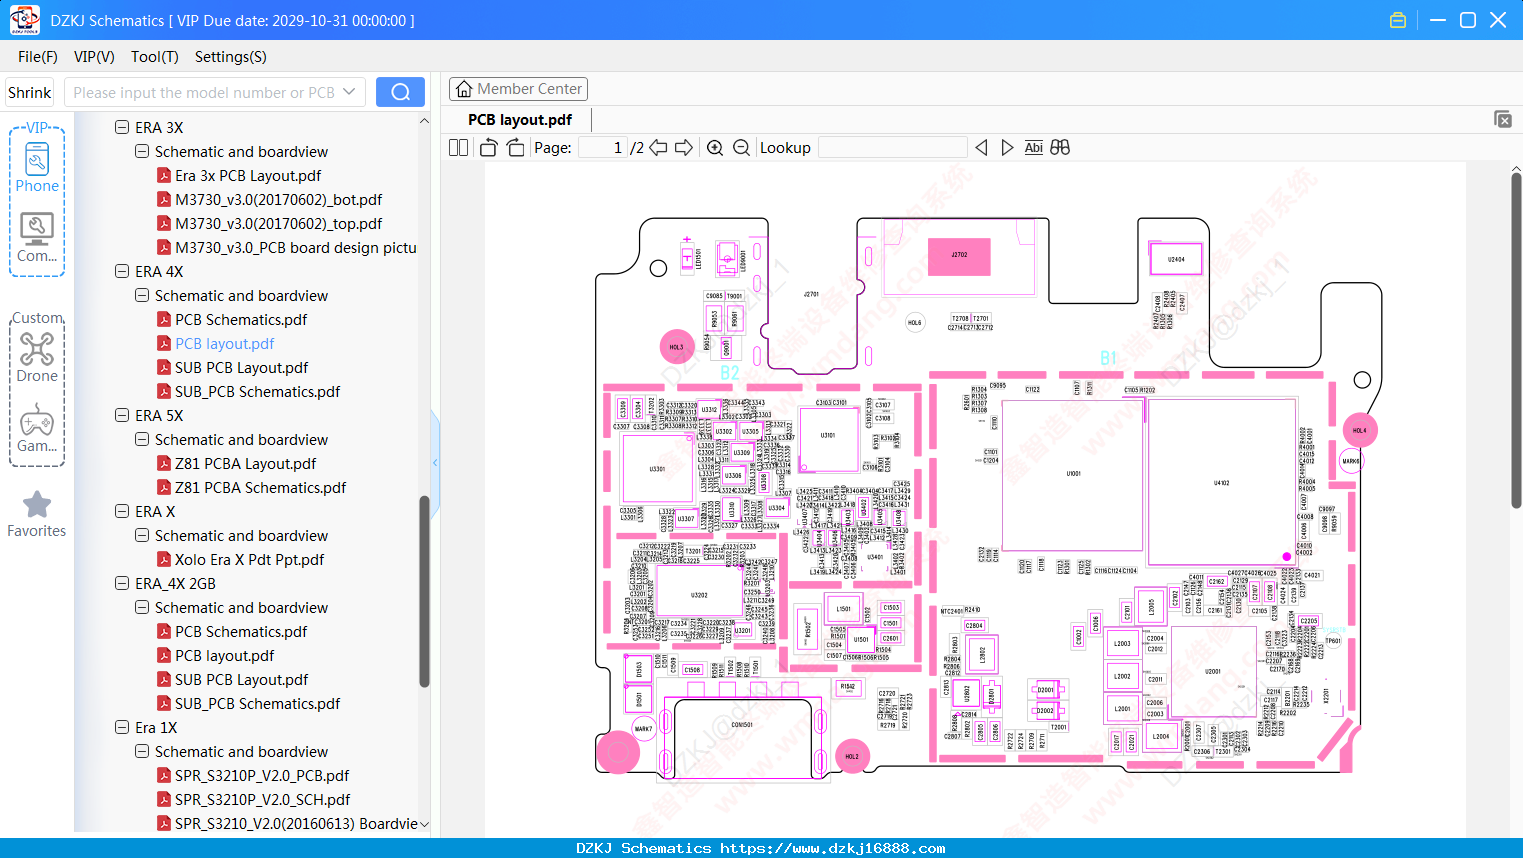Go to the previous page arrow
1523x858 pixels.
click(658, 148)
